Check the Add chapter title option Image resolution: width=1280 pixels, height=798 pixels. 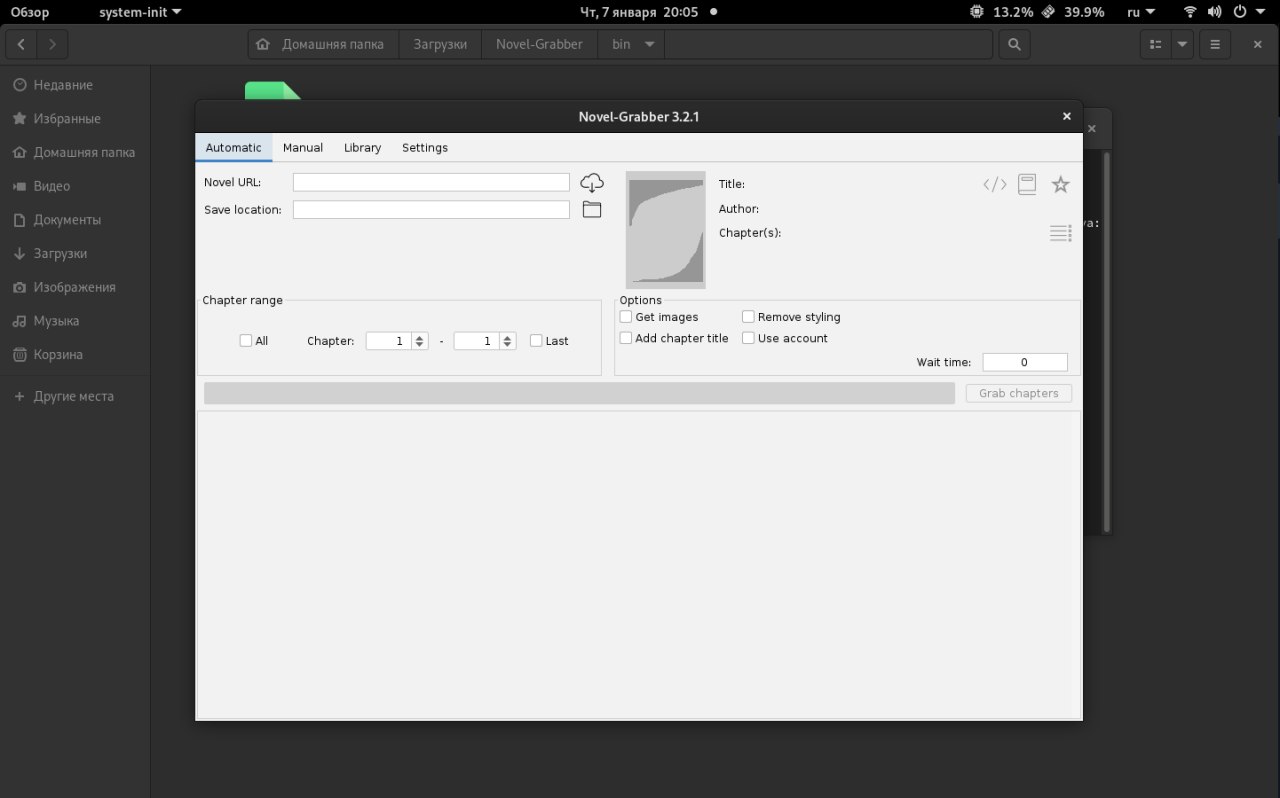click(x=626, y=338)
